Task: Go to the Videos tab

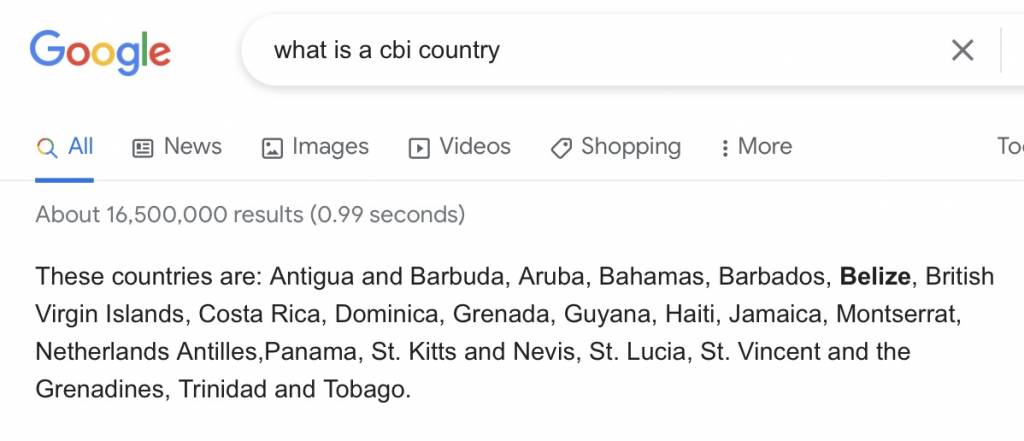Action: [460, 147]
